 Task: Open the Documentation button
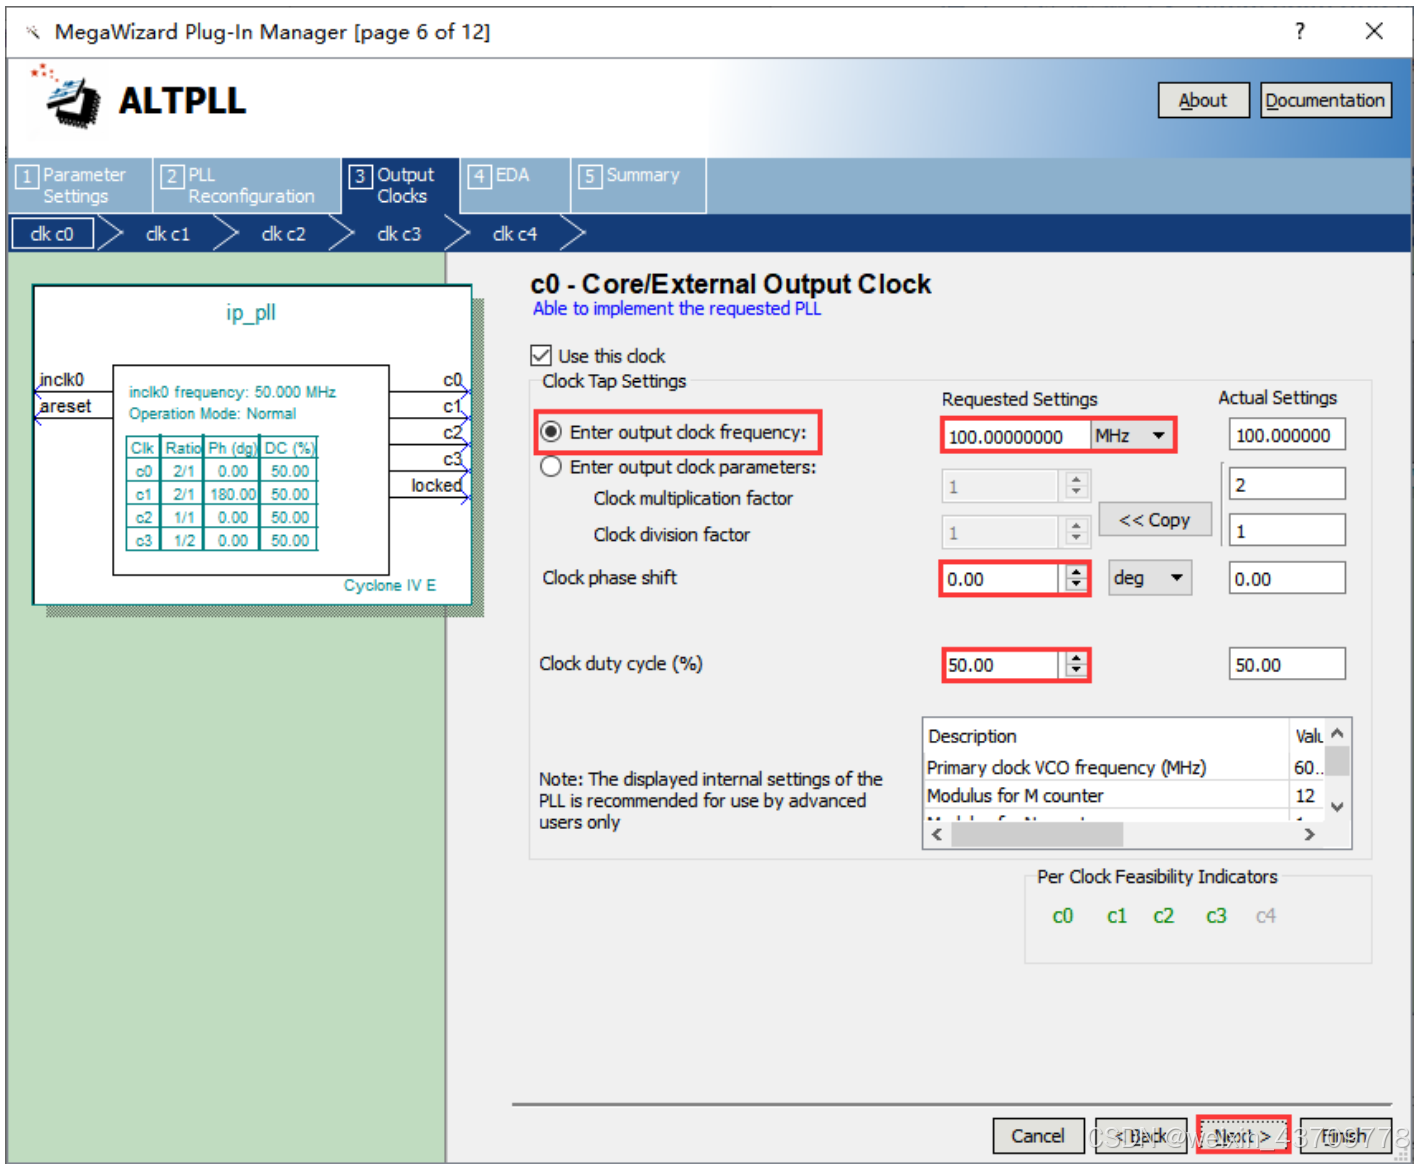pyautogui.click(x=1325, y=100)
